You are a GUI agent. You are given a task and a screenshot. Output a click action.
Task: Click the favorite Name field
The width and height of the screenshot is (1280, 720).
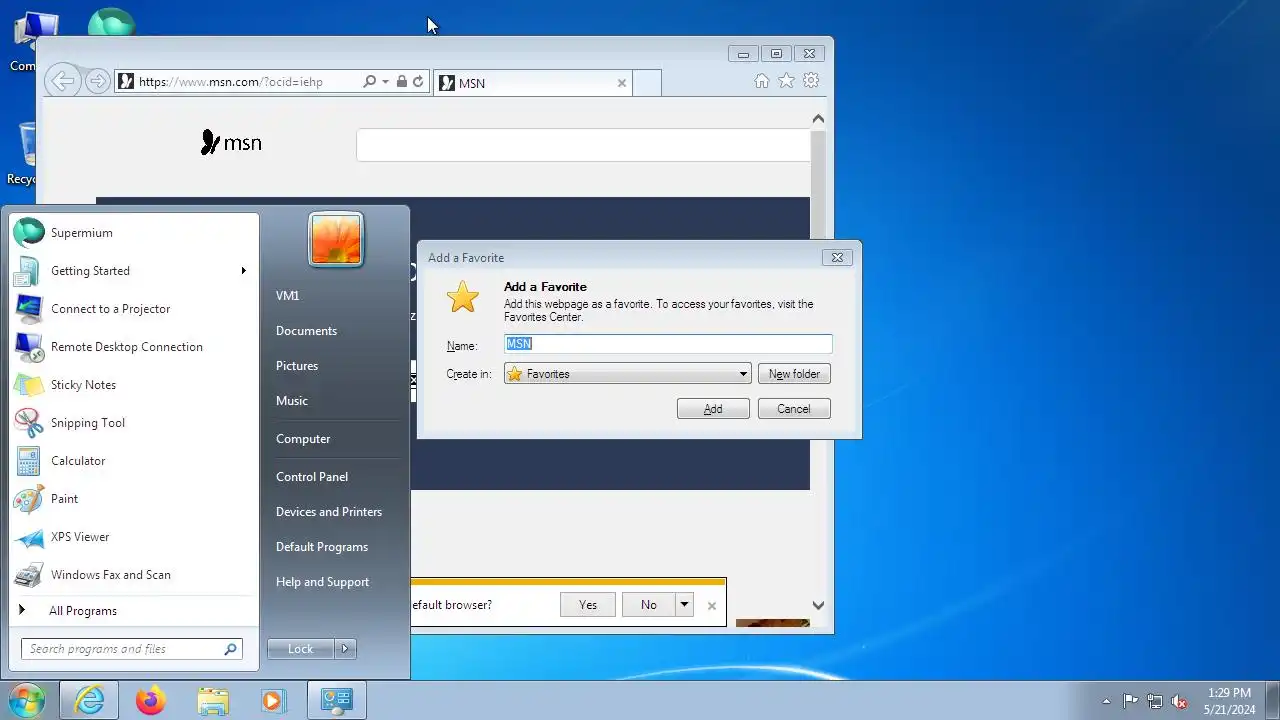[668, 344]
